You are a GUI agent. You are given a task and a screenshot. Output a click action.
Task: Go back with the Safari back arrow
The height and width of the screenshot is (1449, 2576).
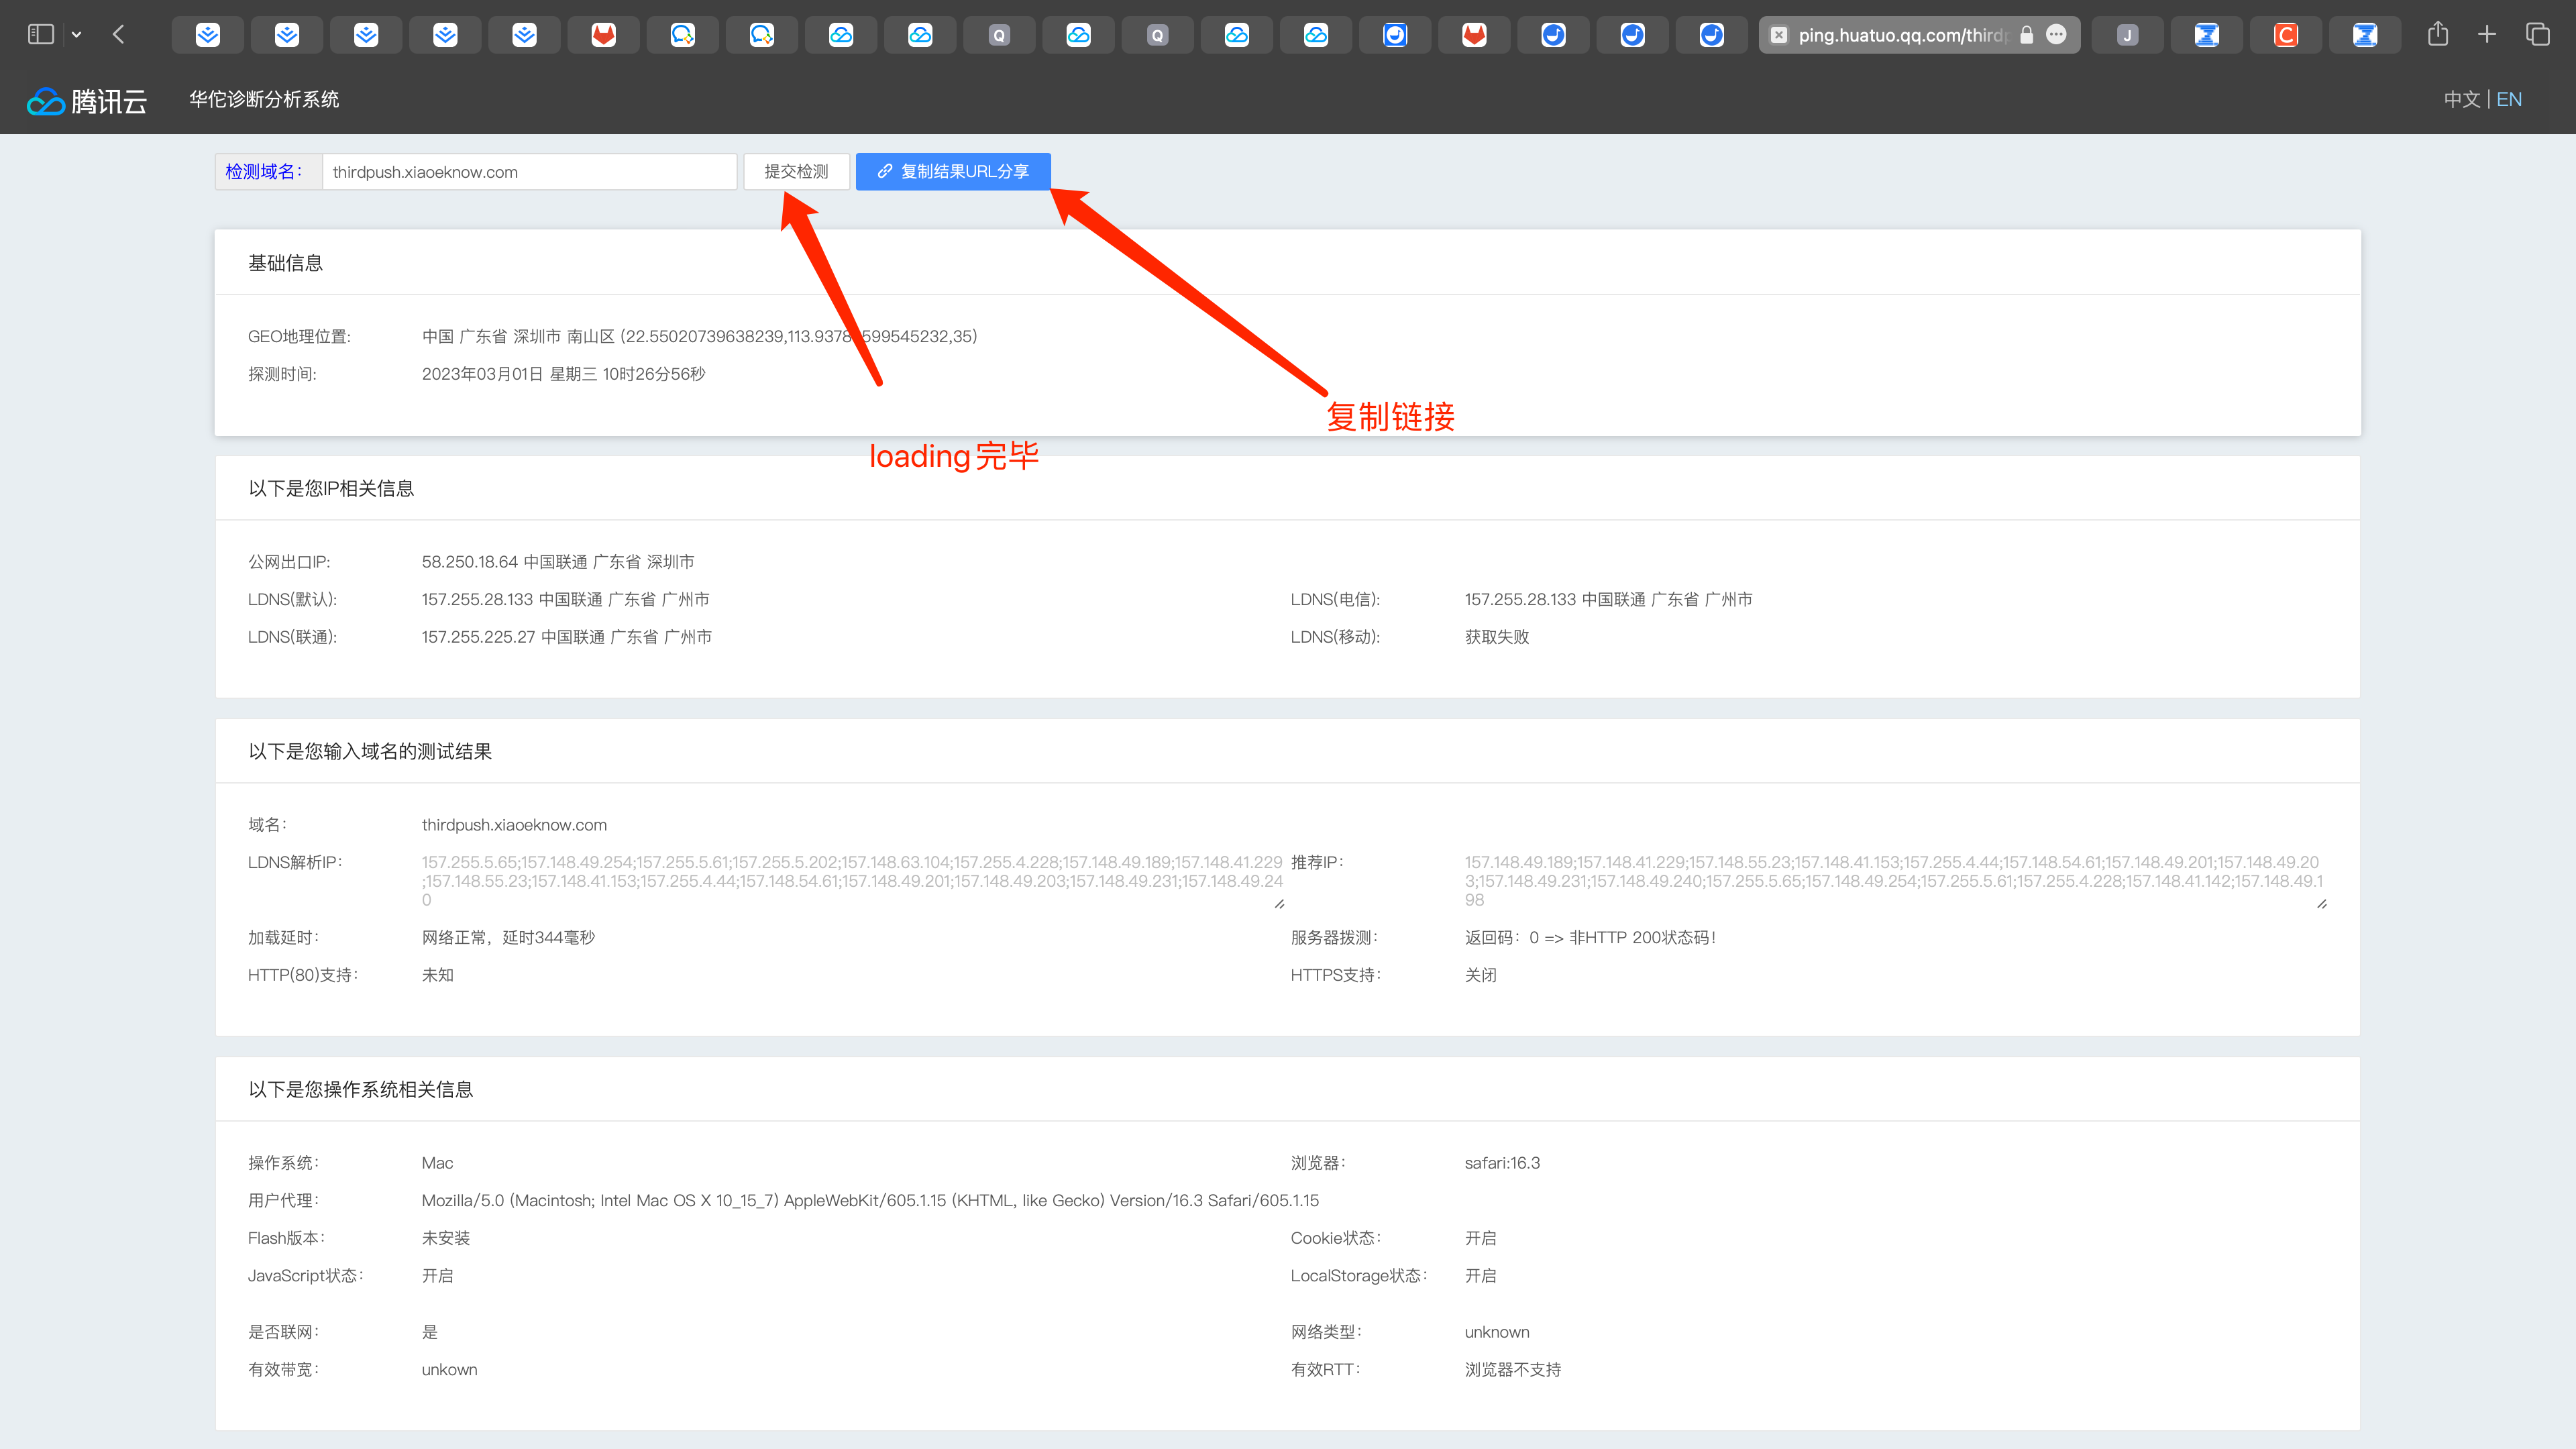tap(119, 35)
